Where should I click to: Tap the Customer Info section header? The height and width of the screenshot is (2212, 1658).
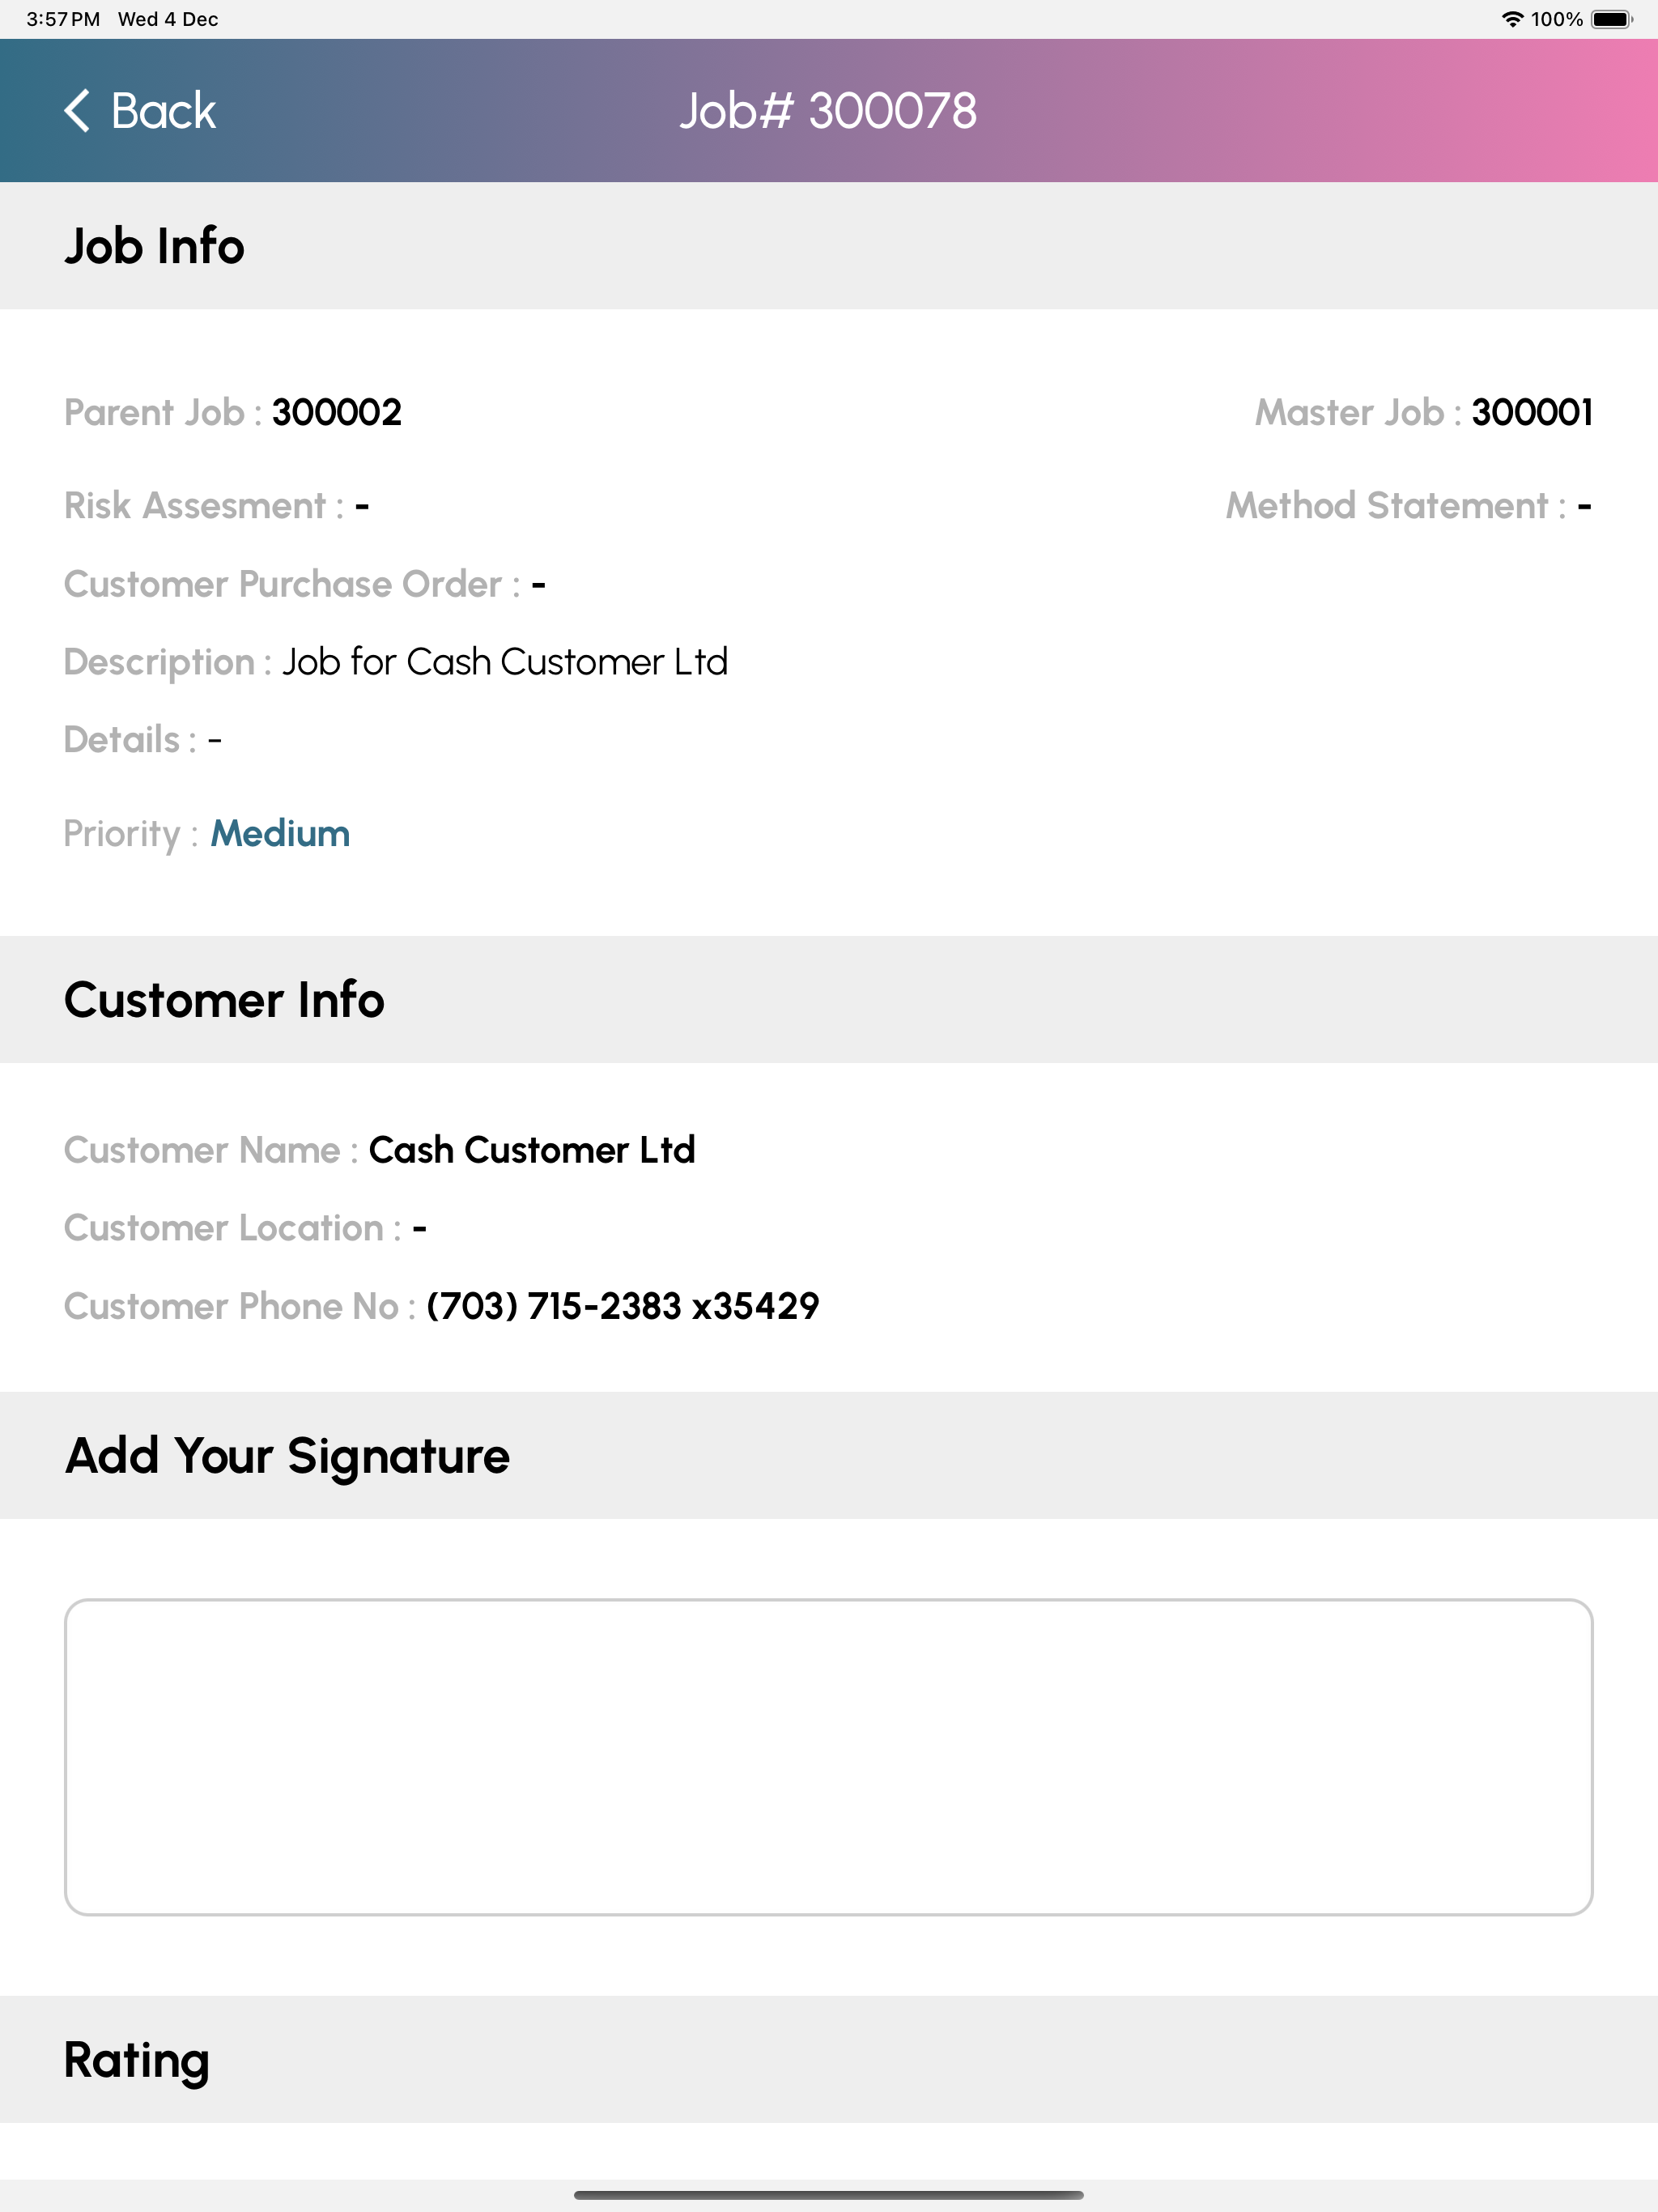[x=829, y=1000]
